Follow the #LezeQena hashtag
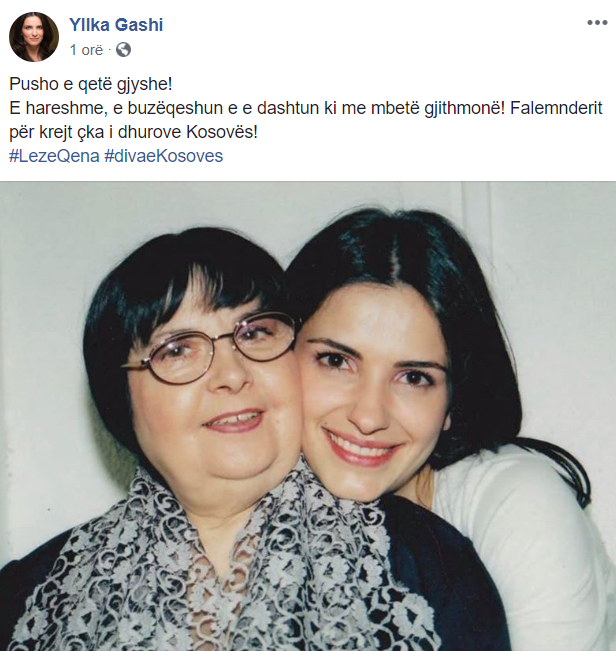The image size is (616, 651). coord(54,156)
